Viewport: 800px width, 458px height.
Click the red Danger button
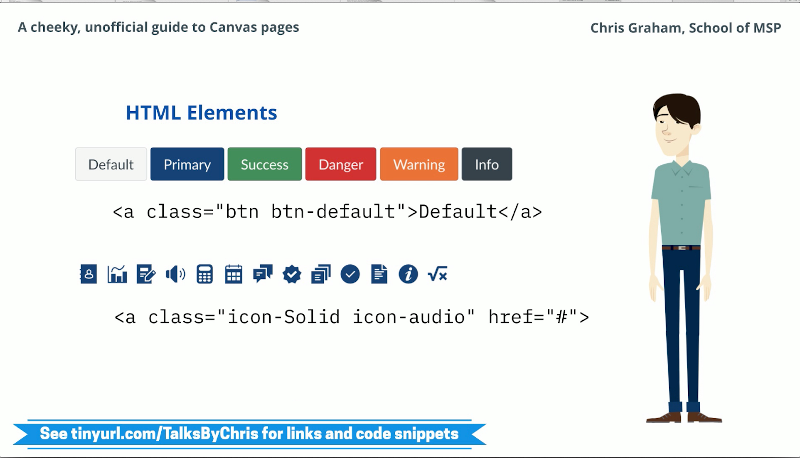341,165
